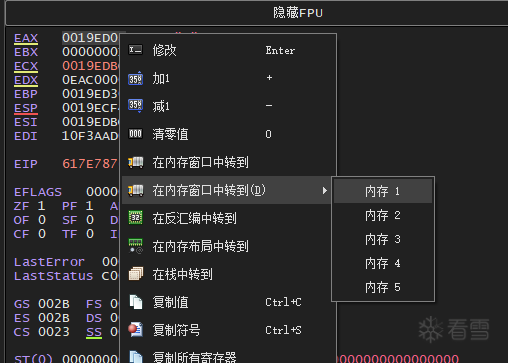
Task: Open 在内存窗口中转到(D) submenu entry
Action: pos(228,190)
